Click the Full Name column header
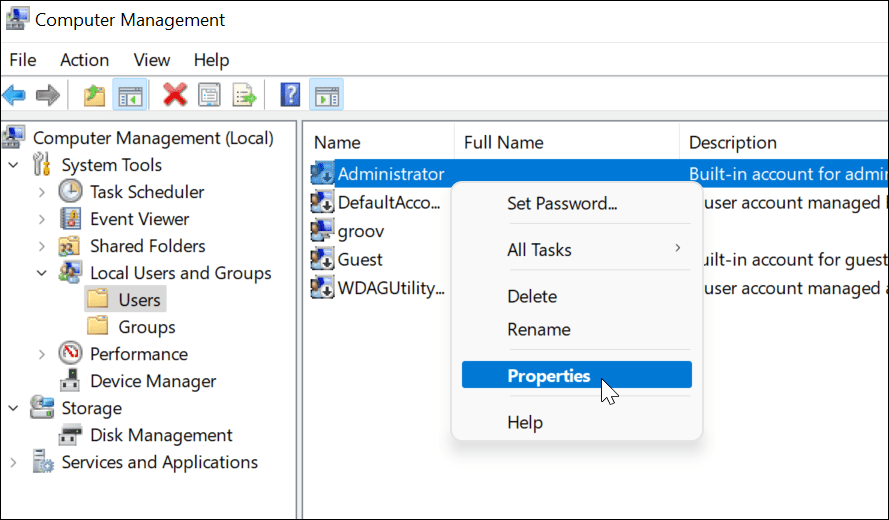 [504, 142]
